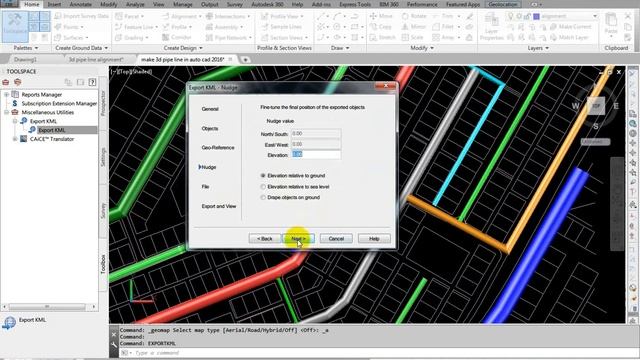Click the layer lightbulb on/off icon
This screenshot has width=640, height=360.
511,16
